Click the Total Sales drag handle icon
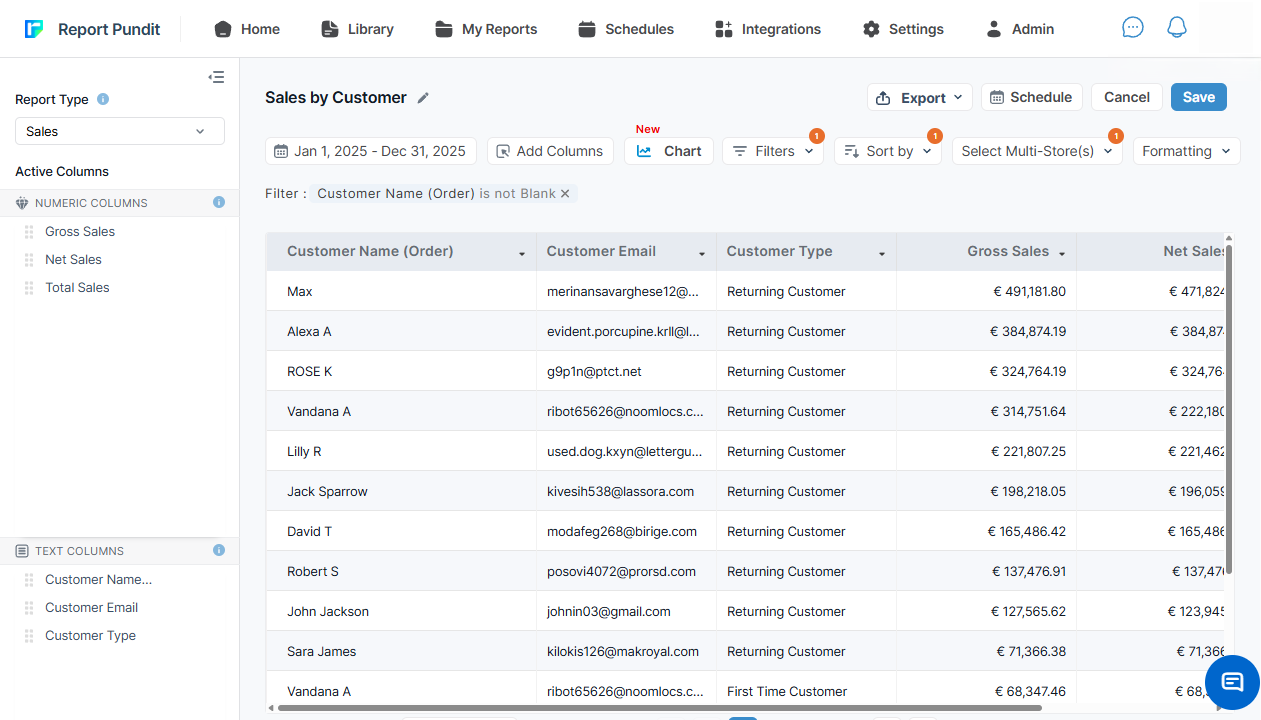1261x720 pixels. [29, 287]
